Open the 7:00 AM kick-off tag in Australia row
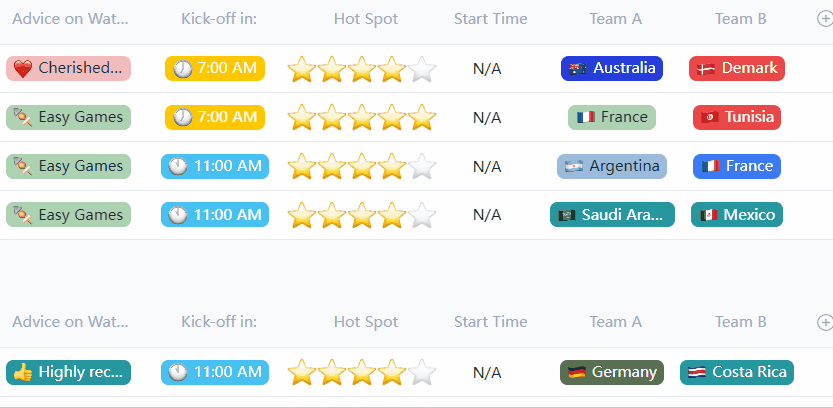The width and height of the screenshot is (833, 408). [215, 68]
